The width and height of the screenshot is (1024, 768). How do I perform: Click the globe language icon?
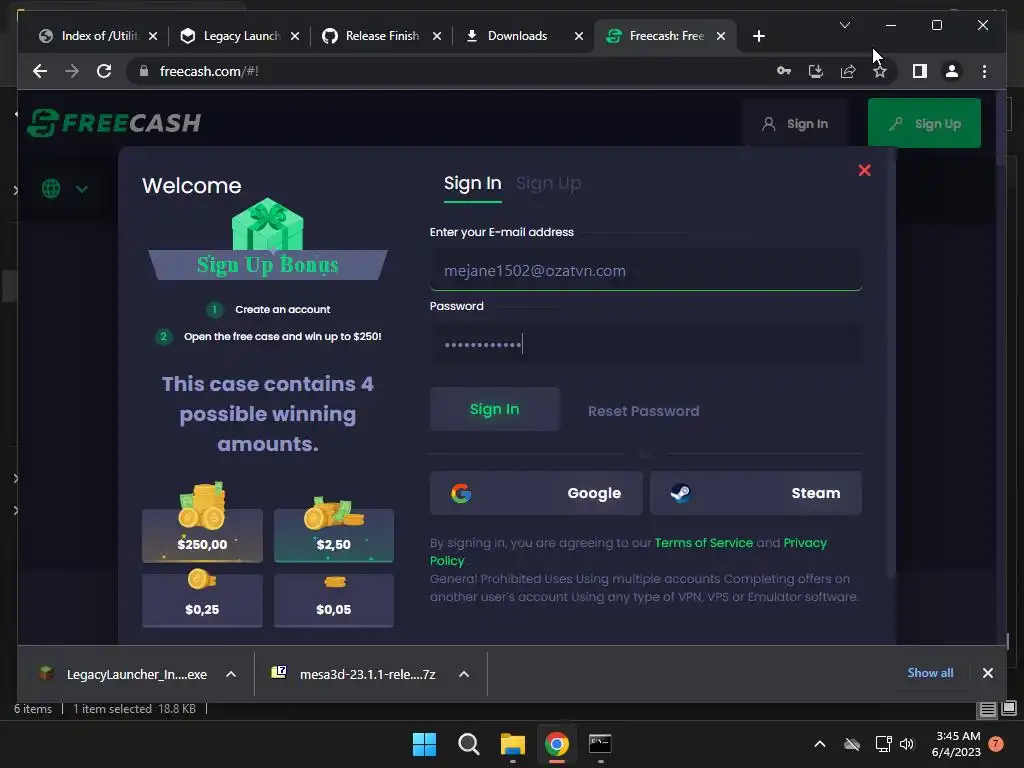(x=51, y=189)
